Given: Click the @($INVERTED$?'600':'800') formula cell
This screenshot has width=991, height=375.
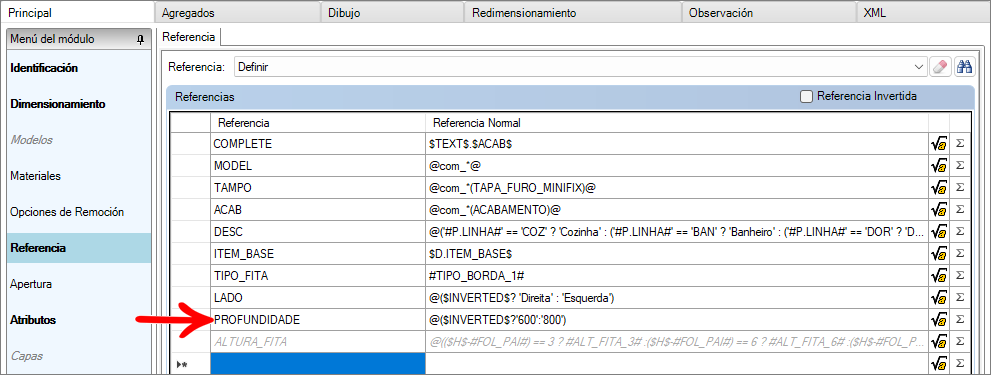Looking at the screenshot, I should click(677, 320).
